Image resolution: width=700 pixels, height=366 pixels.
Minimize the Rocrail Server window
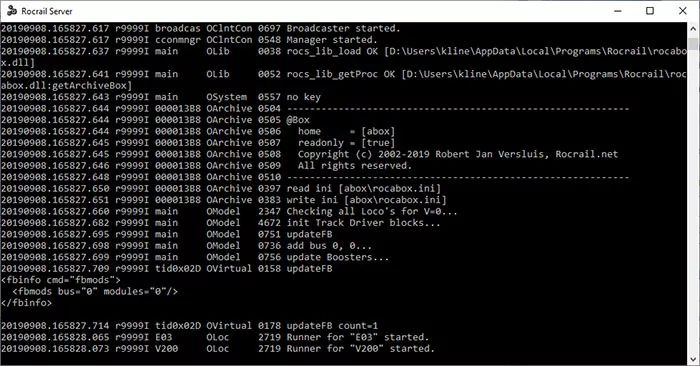point(618,11)
